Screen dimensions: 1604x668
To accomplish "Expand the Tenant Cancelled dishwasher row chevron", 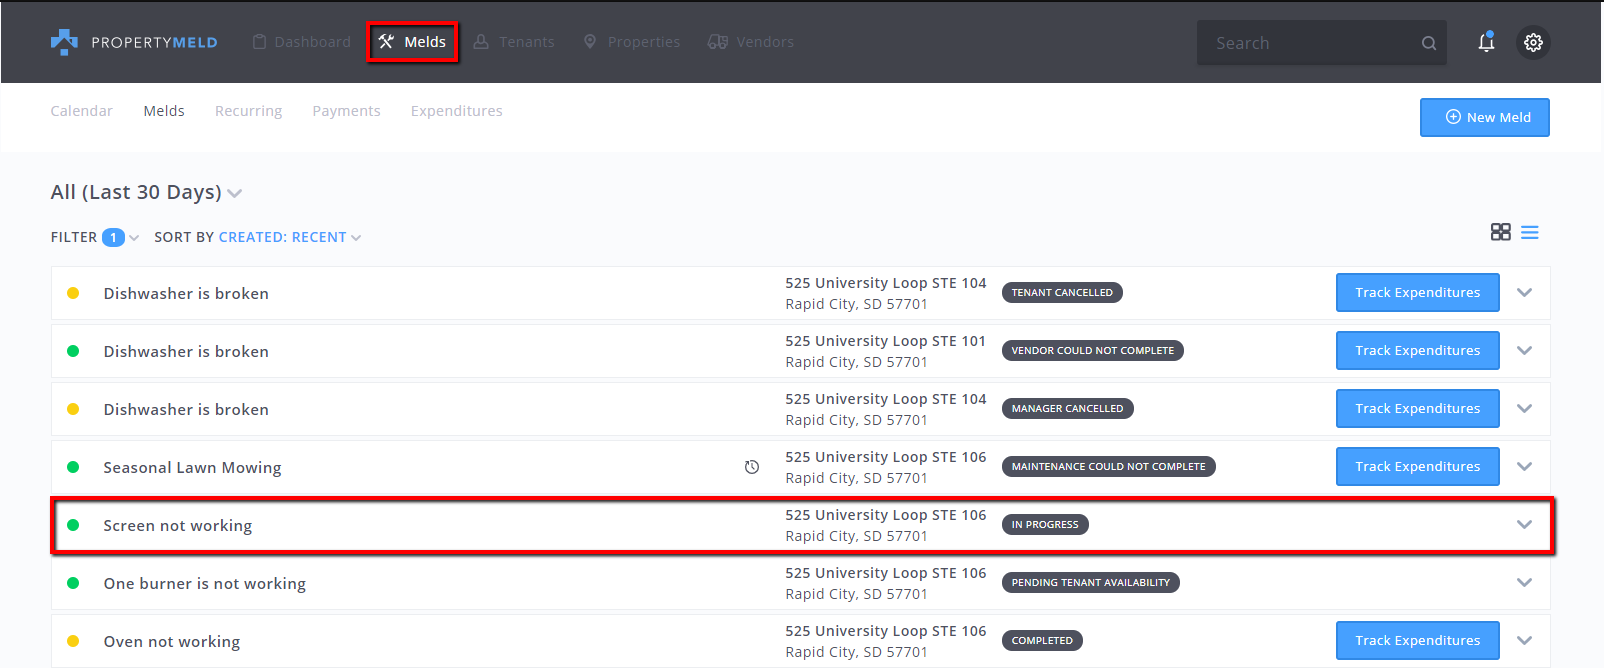I will pos(1524,293).
